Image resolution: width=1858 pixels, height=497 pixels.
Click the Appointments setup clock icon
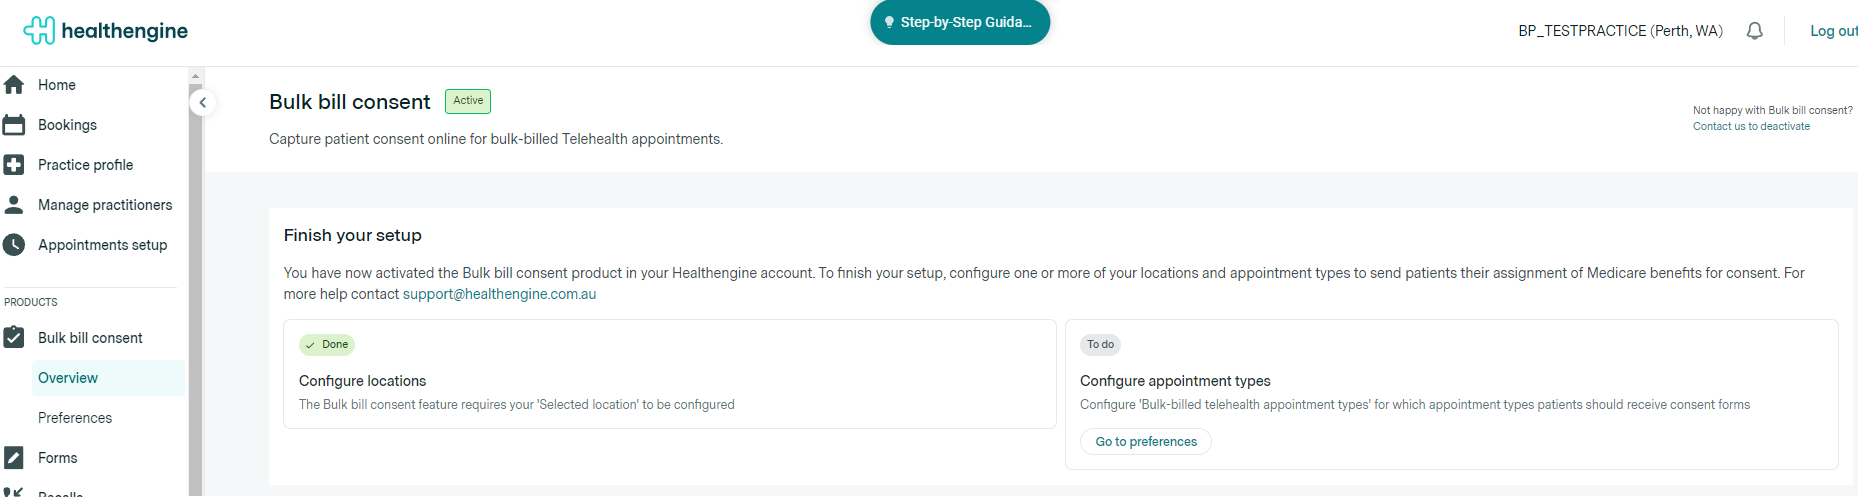tap(14, 245)
